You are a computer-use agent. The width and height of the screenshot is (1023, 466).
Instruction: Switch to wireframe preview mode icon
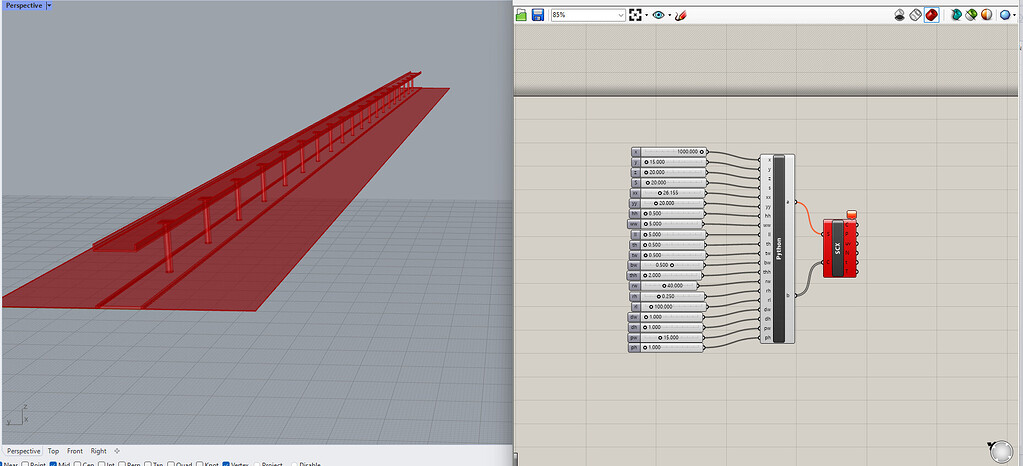click(x=915, y=15)
